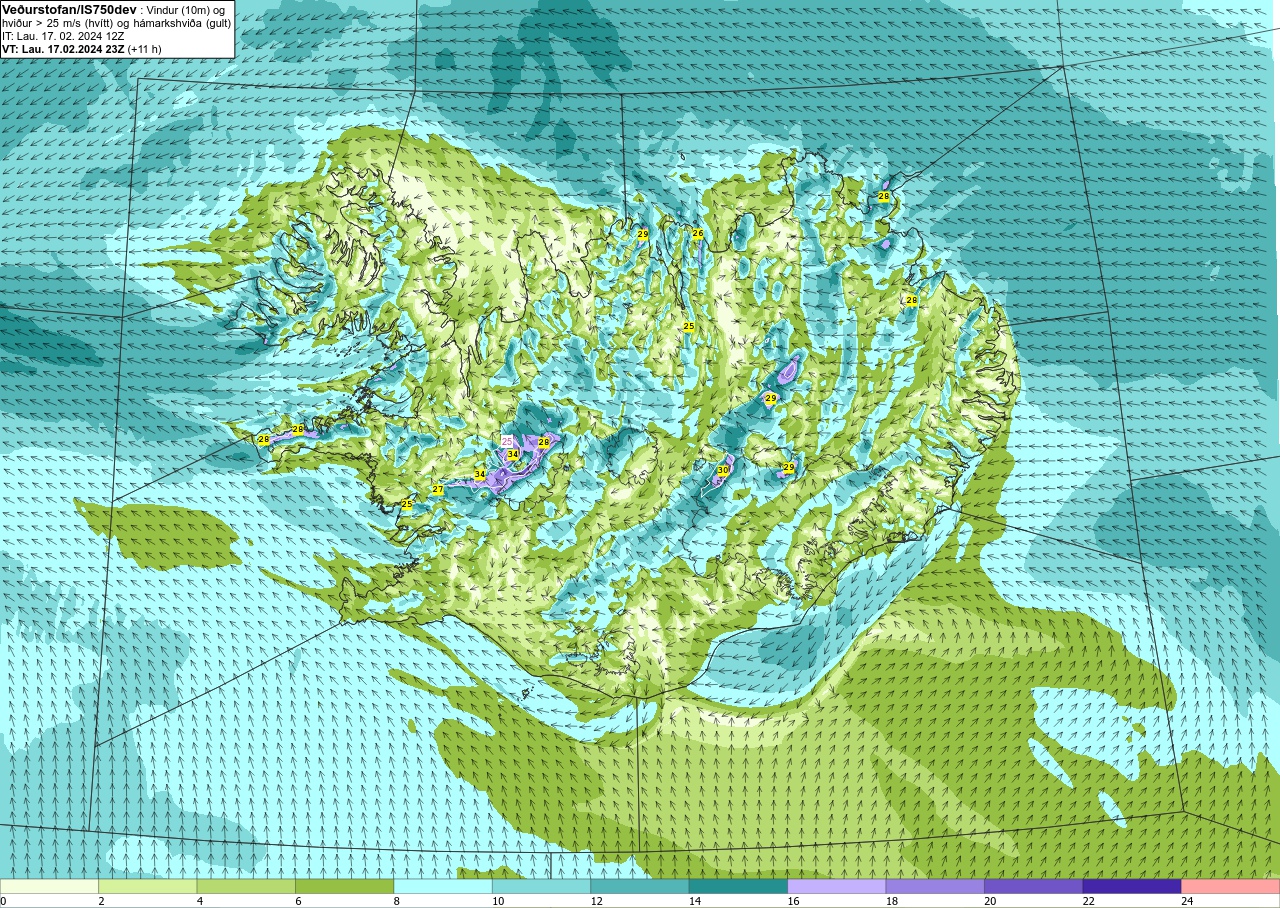Pick the 16–18 m/s lavender legend swatch
Viewport: 1280px width, 908px height.
click(837, 886)
